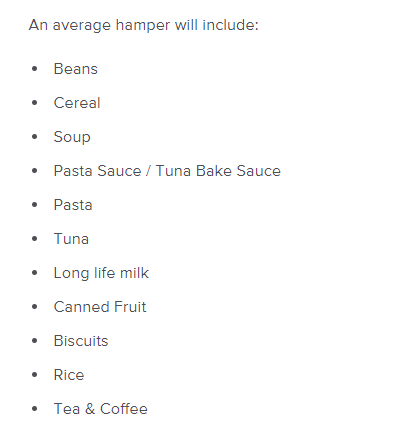Click the Rice list entry
This screenshot has width=395, height=433.
69,375
